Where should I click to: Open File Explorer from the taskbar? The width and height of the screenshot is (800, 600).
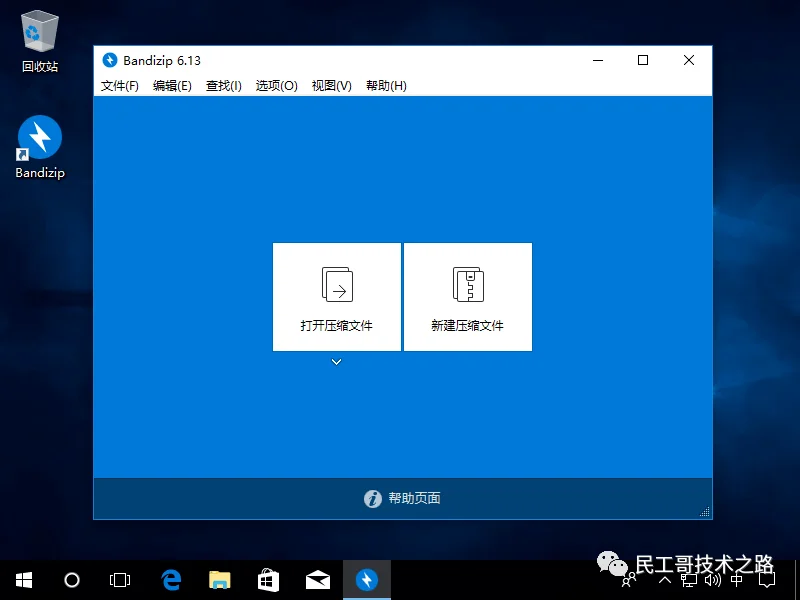[219, 580]
